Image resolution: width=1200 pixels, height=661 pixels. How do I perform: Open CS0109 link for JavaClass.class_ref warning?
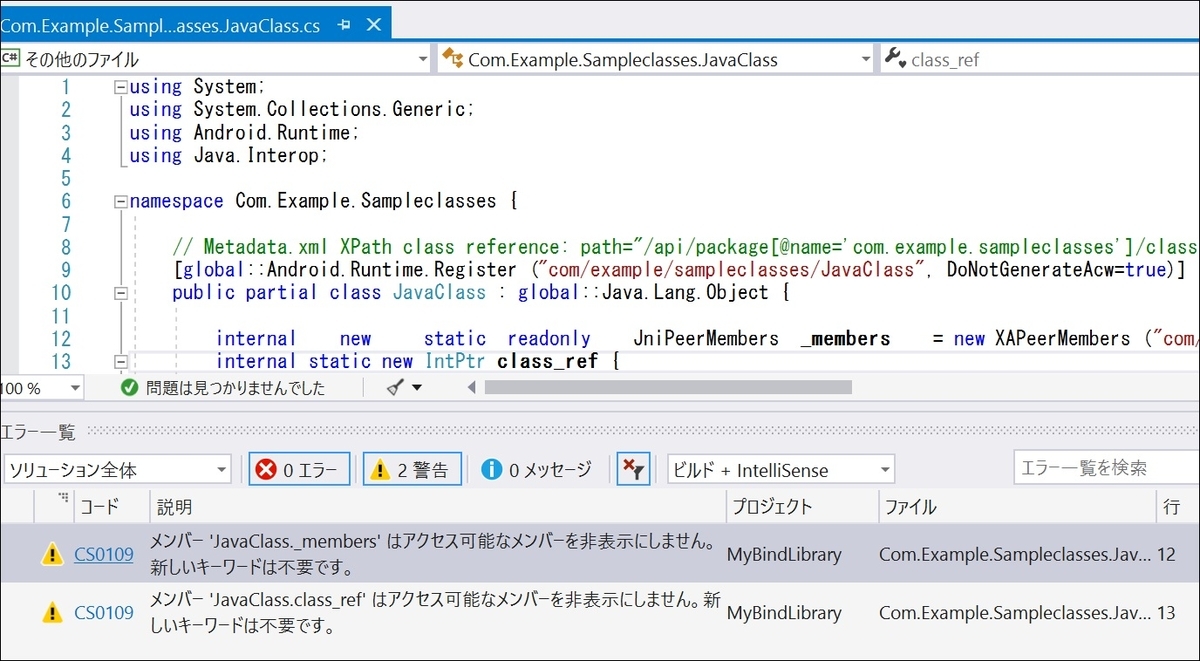click(104, 613)
